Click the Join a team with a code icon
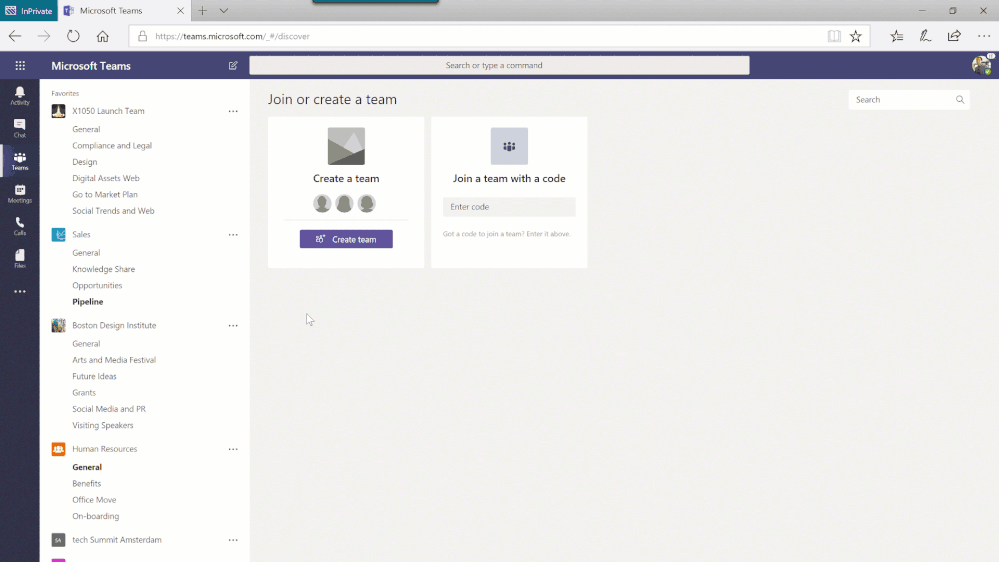 tap(509, 146)
